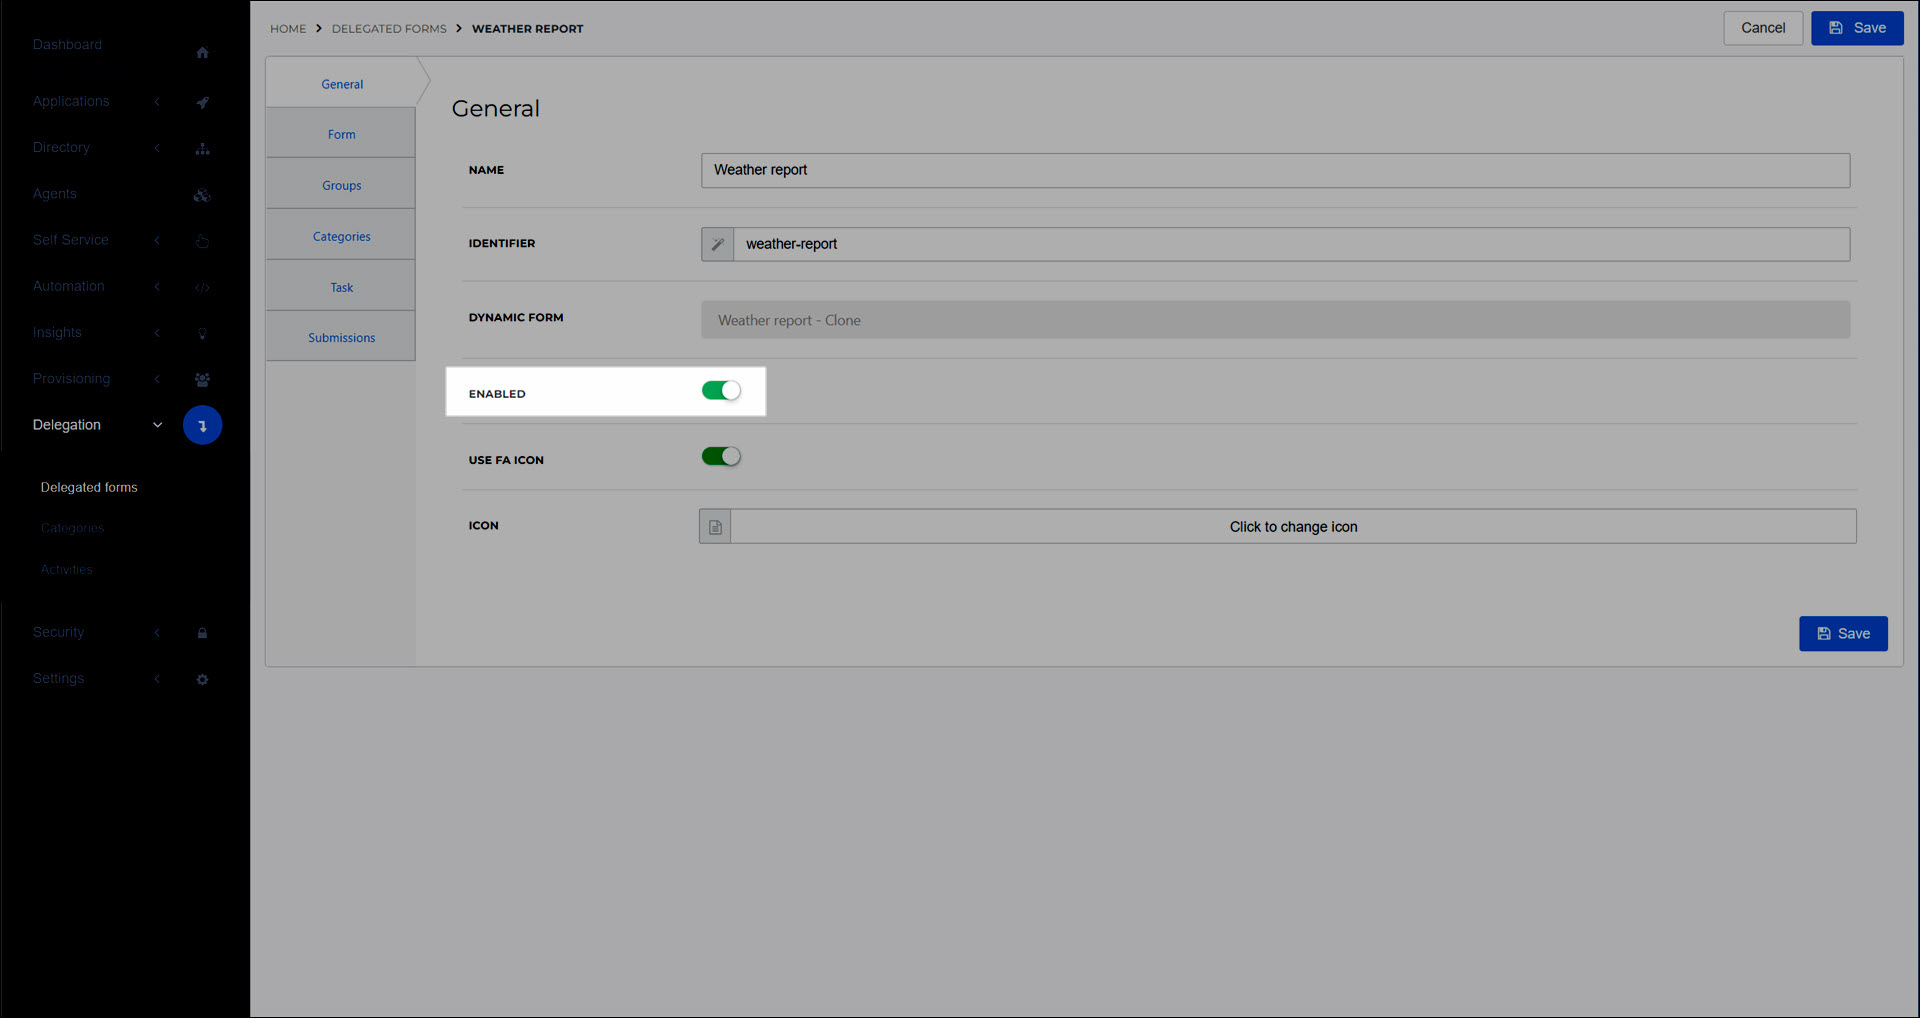Click the document icon beside icon field

pyautogui.click(x=715, y=527)
